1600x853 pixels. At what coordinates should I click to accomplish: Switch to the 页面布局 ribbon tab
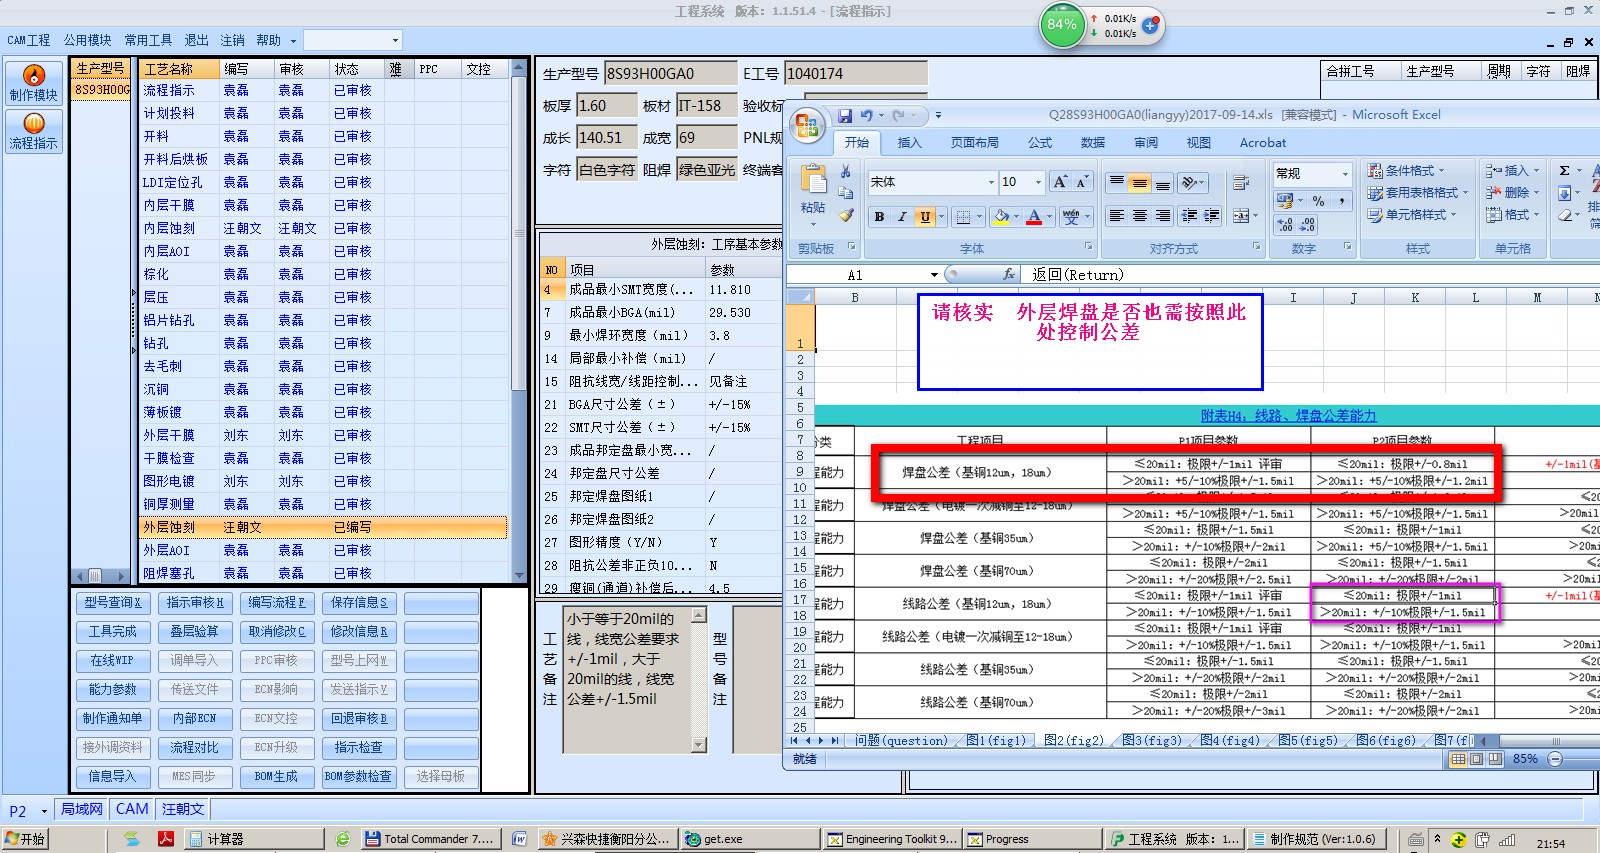974,143
